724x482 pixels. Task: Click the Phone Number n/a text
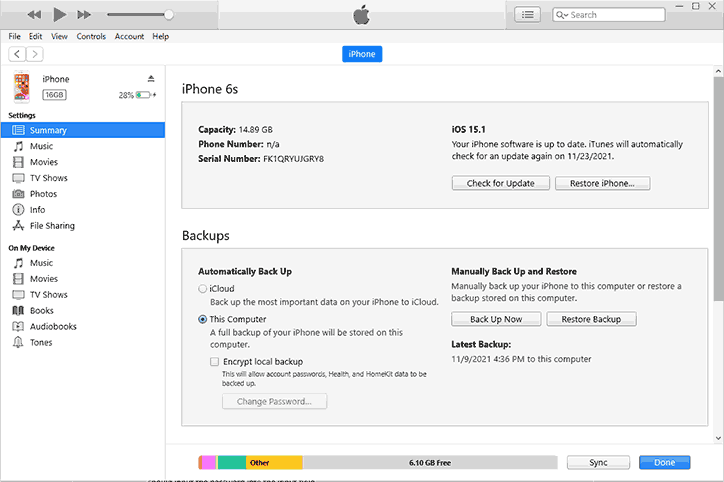(x=239, y=144)
